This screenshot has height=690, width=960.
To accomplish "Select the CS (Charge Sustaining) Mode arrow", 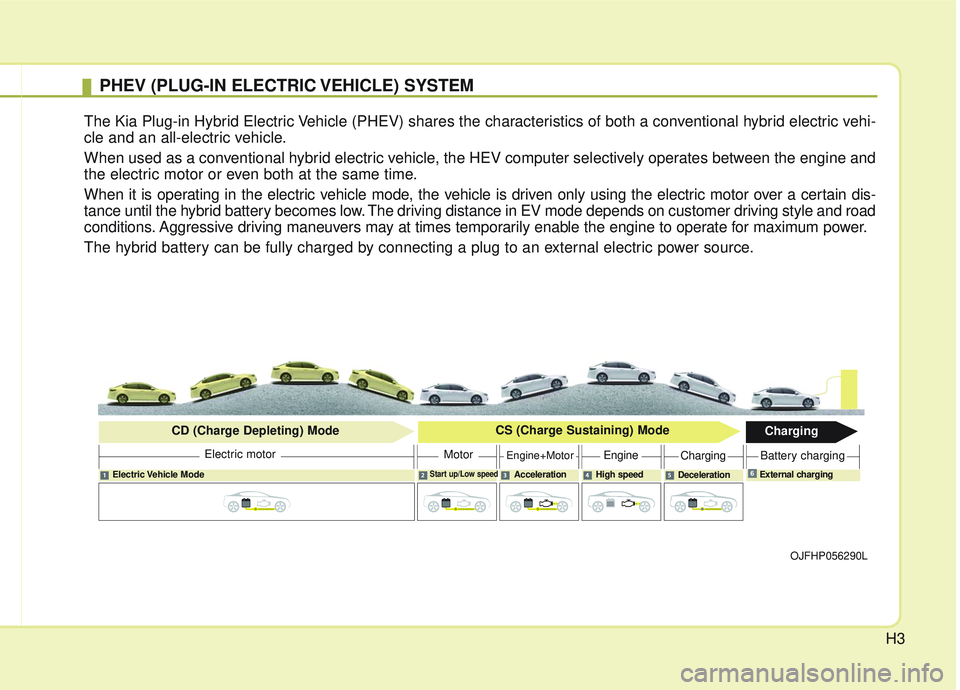I will (582, 431).
